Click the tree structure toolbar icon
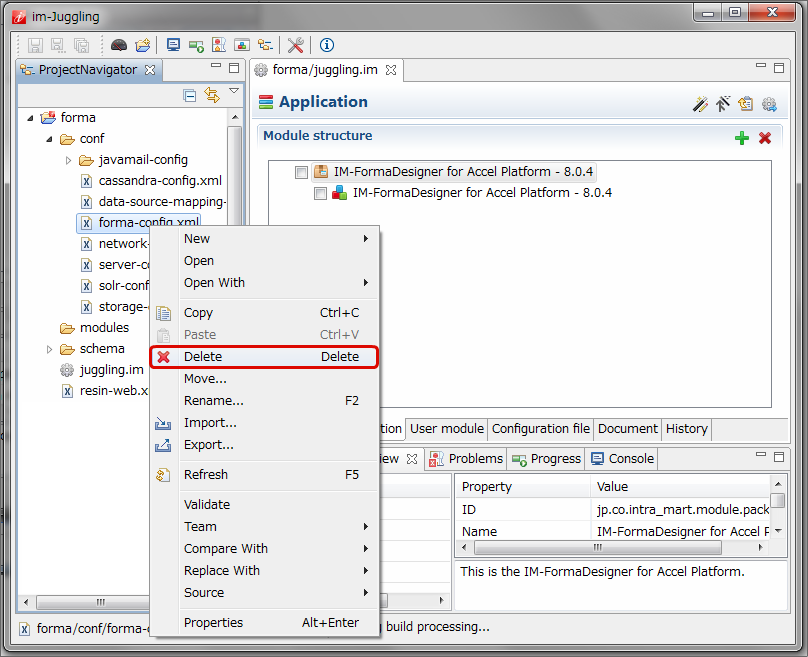Viewport: 808px width, 657px height. tap(265, 45)
